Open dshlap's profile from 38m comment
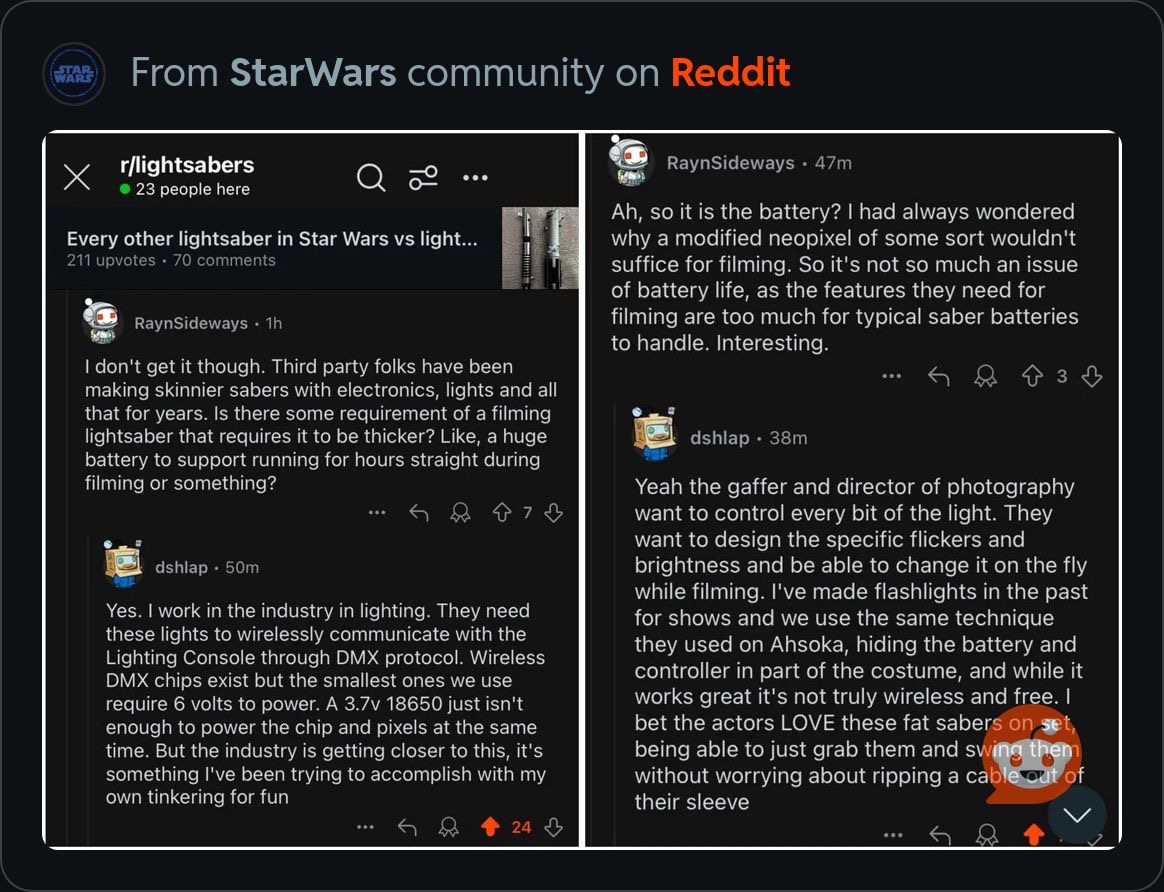 pyautogui.click(x=719, y=438)
